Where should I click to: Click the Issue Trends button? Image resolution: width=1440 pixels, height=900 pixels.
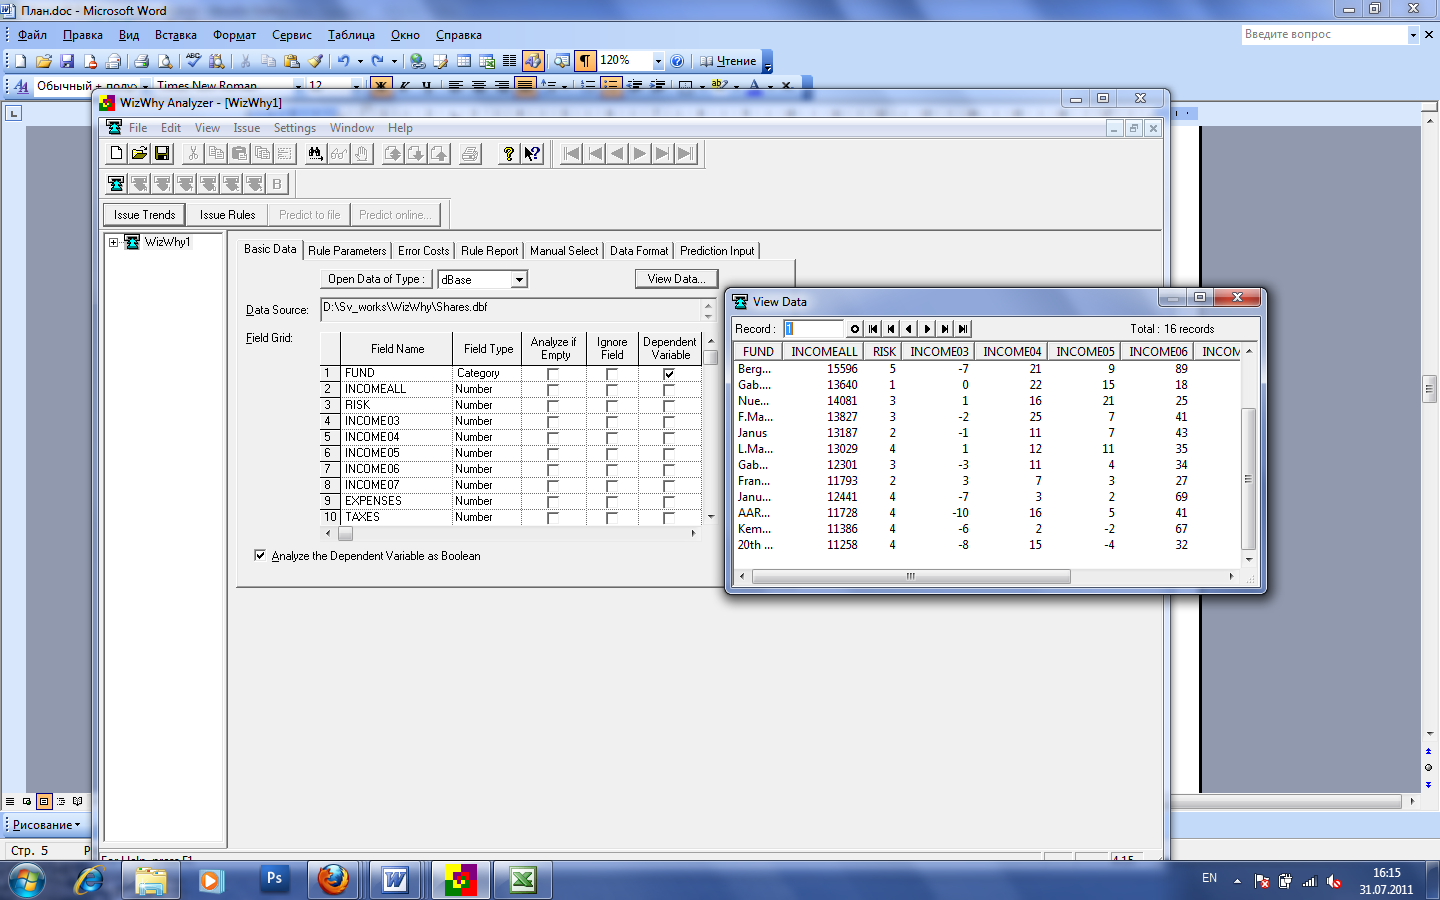click(144, 215)
